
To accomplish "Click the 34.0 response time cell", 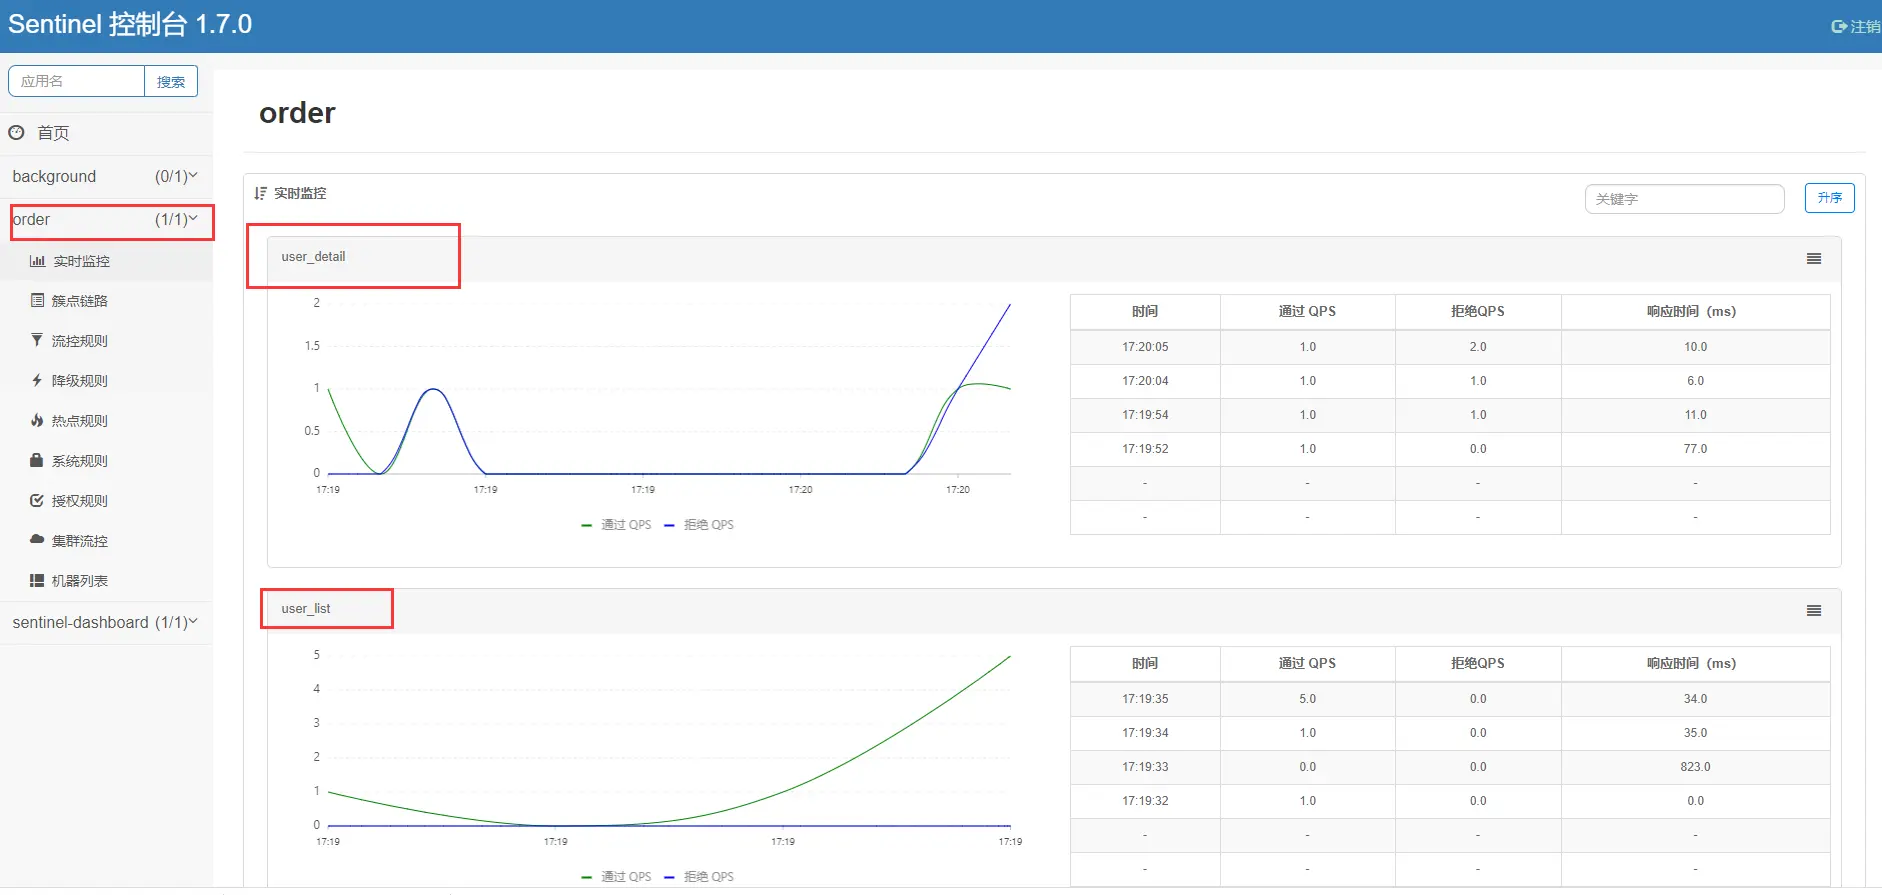I will click(1695, 699).
